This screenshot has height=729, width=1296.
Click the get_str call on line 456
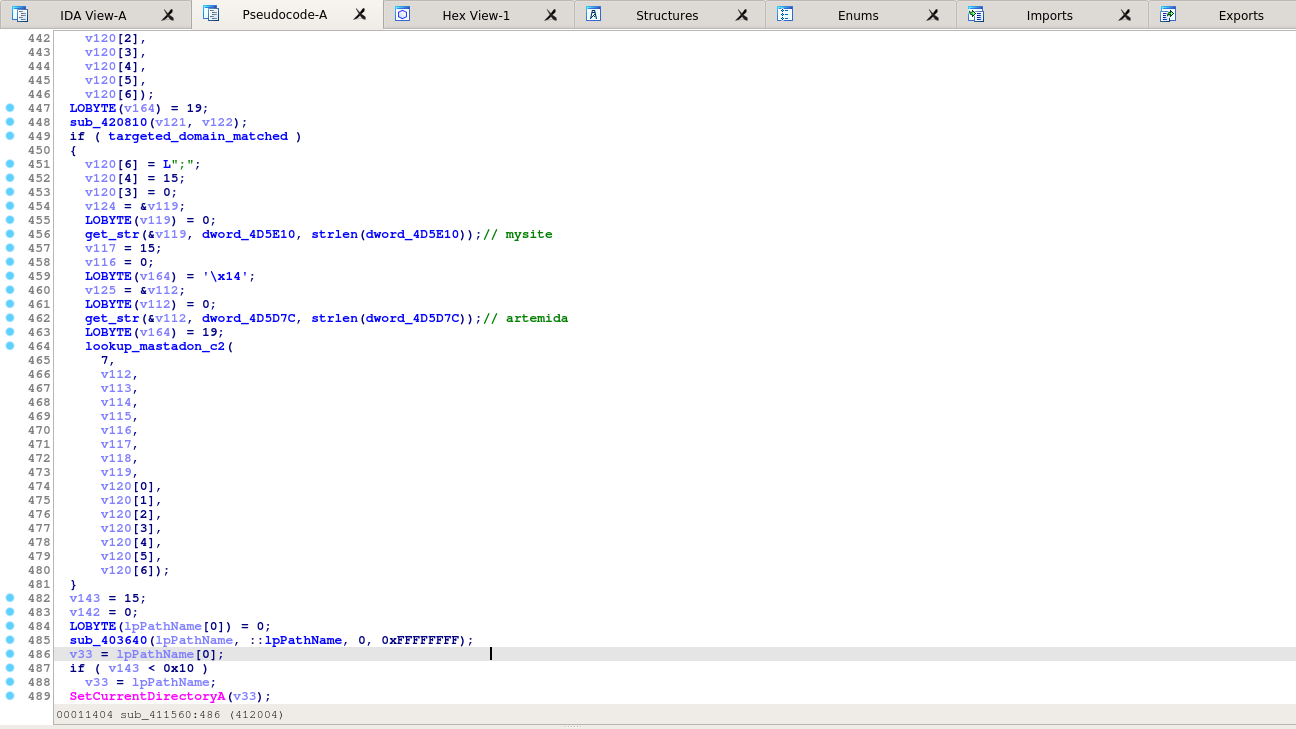(x=112, y=234)
